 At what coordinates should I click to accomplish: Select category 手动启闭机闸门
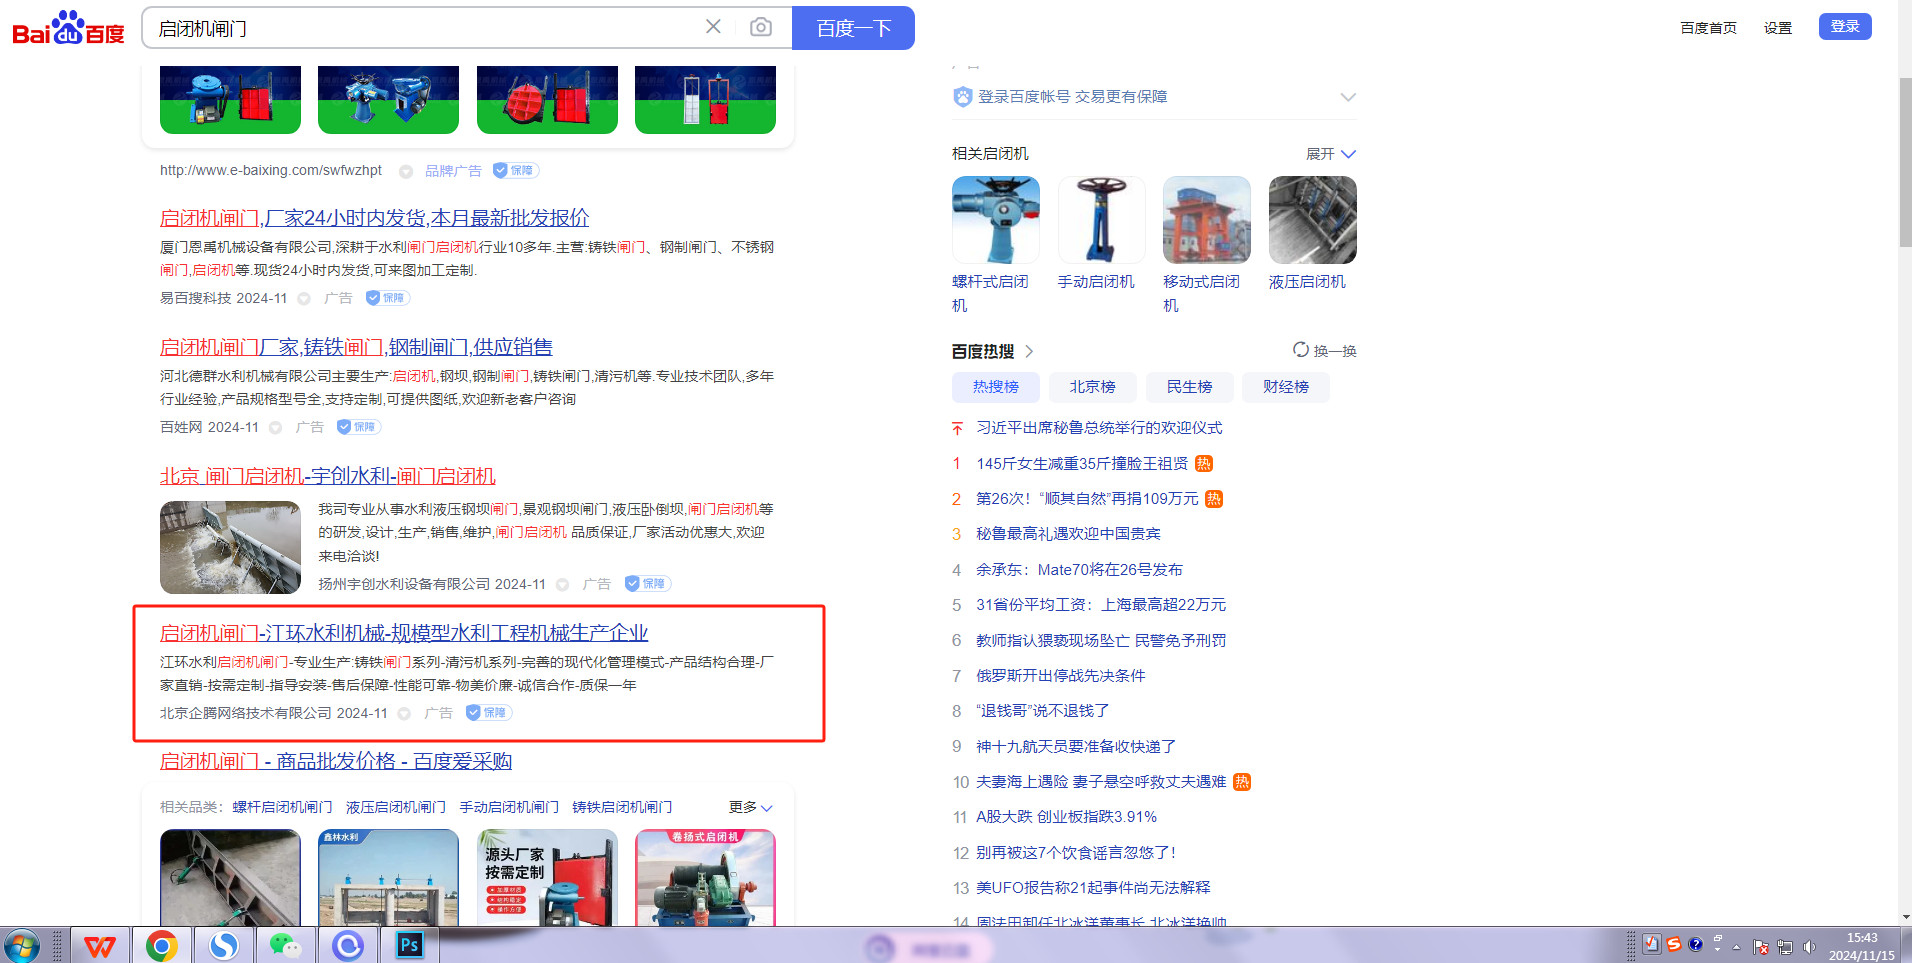click(509, 807)
